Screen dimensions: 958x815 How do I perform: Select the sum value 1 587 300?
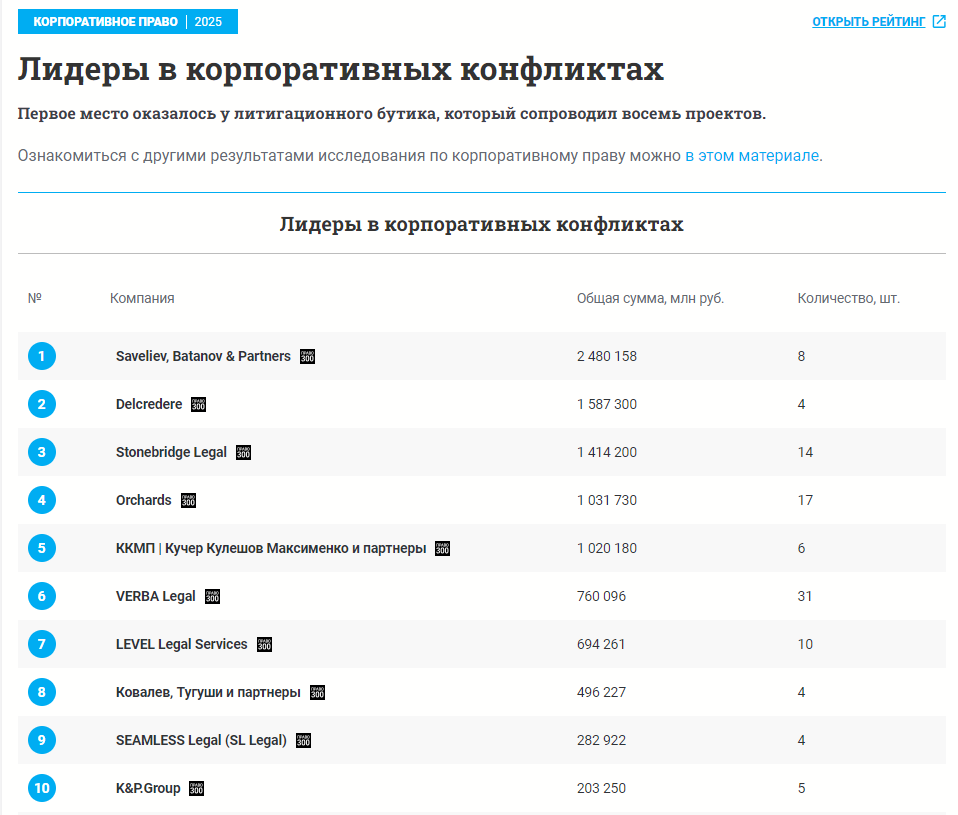click(607, 404)
